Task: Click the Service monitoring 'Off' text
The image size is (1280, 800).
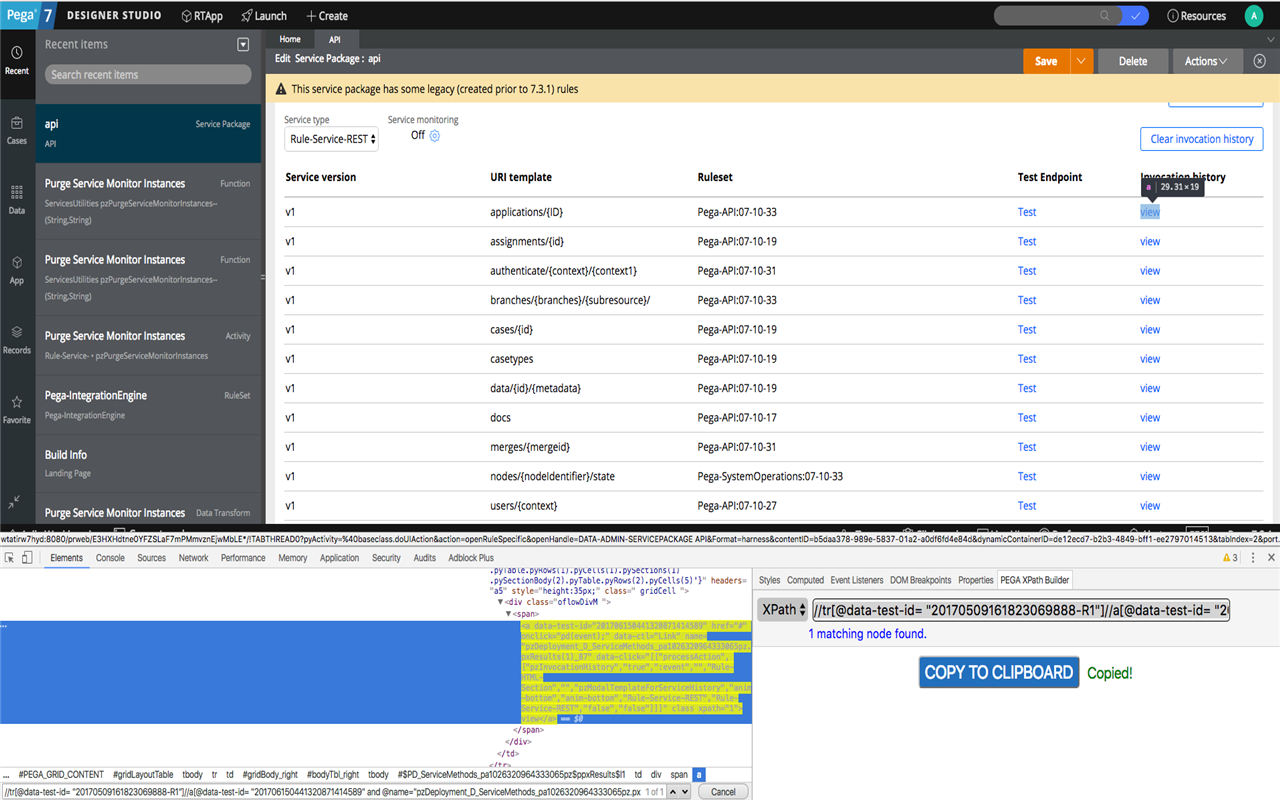Action: tap(418, 135)
